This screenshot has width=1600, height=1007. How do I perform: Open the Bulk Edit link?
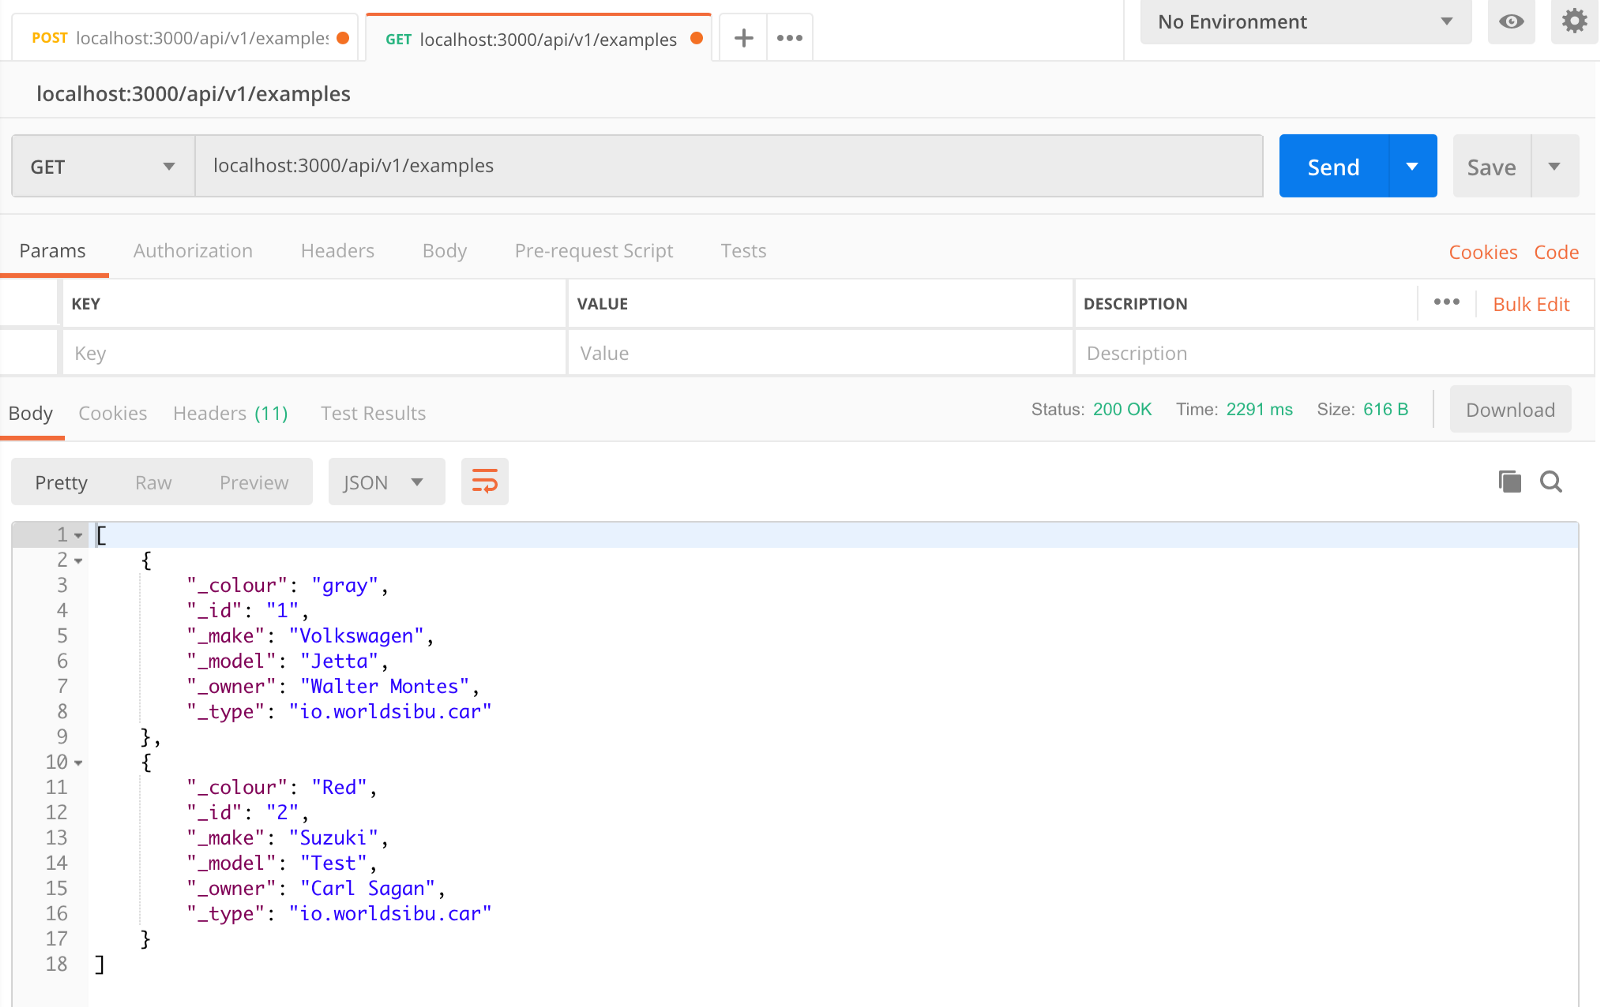[x=1530, y=304]
